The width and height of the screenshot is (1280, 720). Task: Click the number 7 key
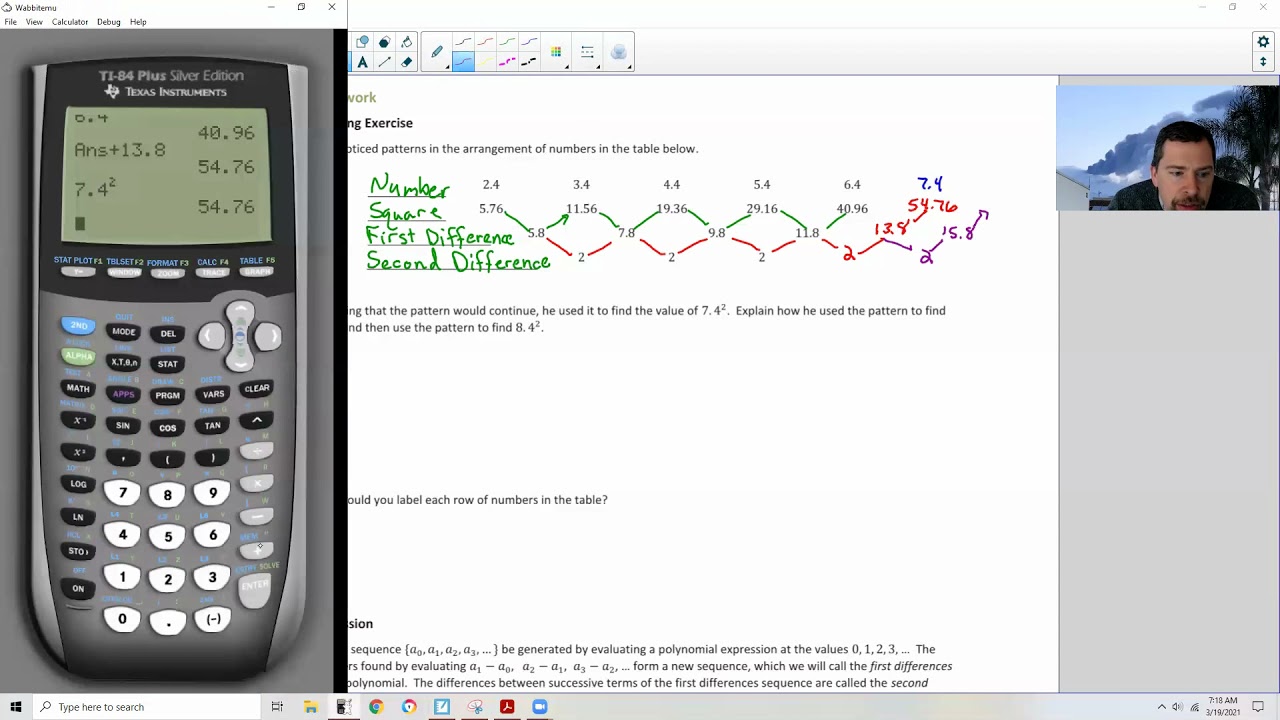[122, 492]
